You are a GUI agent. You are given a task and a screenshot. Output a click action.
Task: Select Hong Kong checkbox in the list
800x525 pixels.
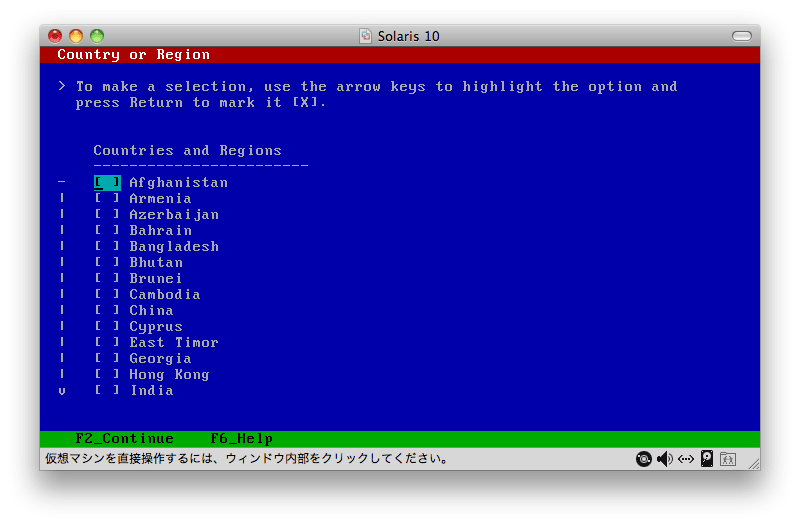tap(107, 375)
